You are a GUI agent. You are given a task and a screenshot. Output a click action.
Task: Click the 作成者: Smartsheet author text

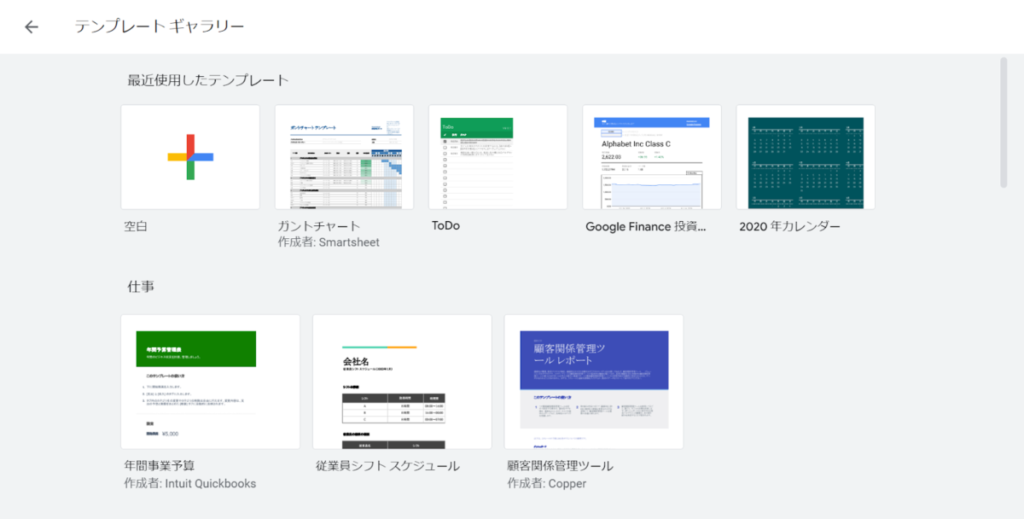click(x=328, y=242)
